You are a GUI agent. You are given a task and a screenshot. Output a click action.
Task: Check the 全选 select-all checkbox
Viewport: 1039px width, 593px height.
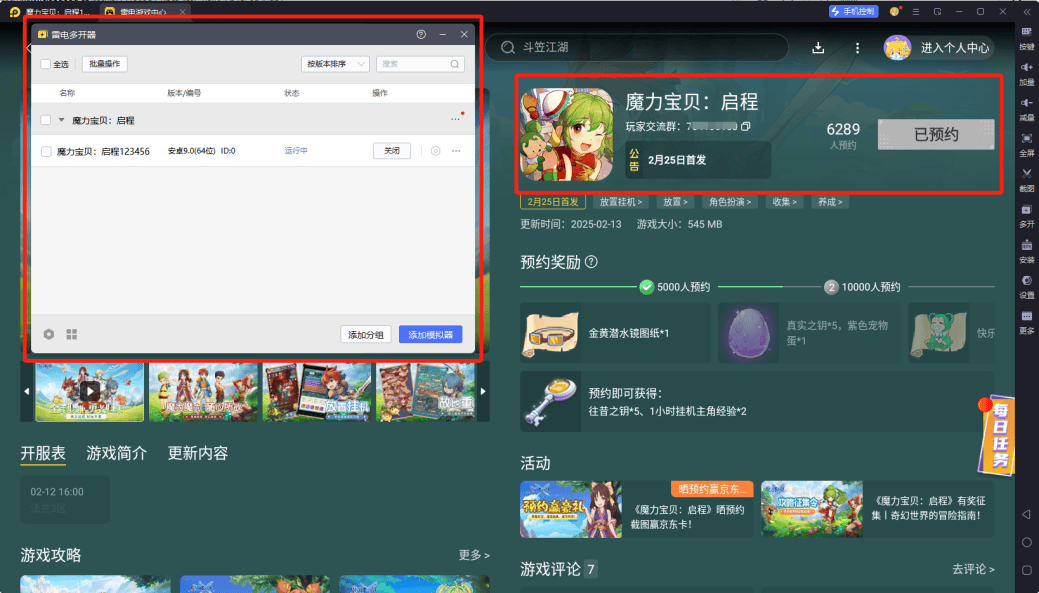pos(45,64)
